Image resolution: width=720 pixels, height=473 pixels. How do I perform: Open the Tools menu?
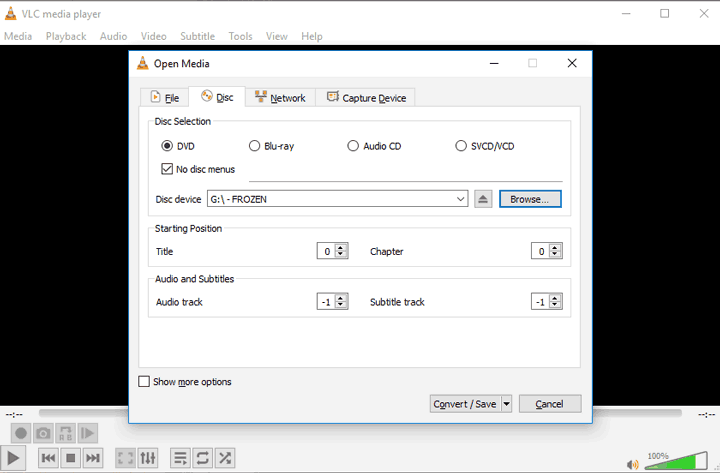240,36
